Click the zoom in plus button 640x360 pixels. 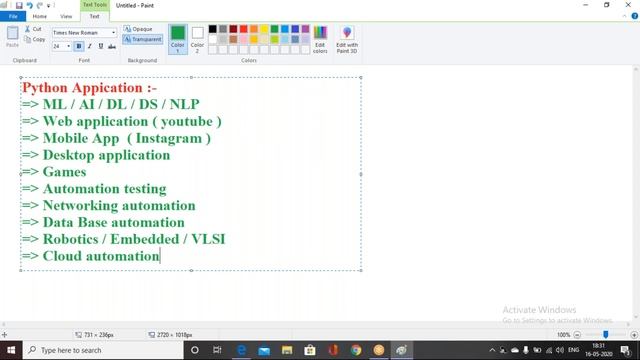click(x=634, y=335)
